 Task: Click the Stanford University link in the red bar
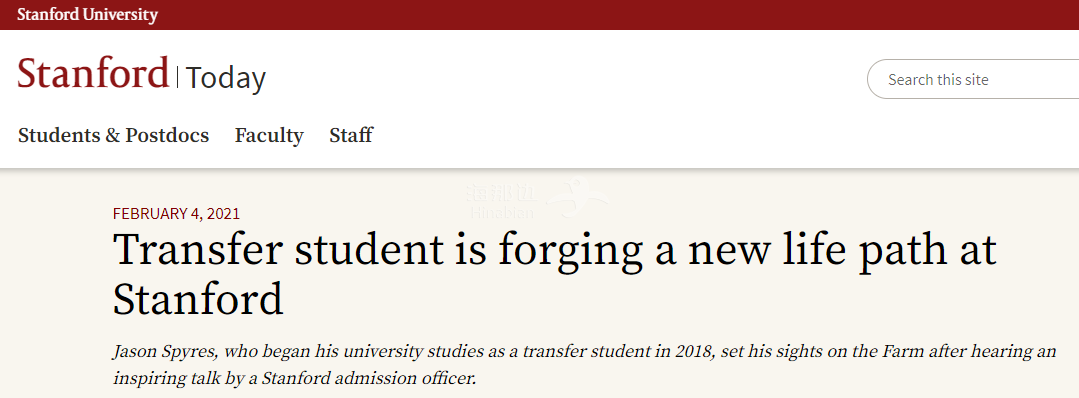coord(87,14)
